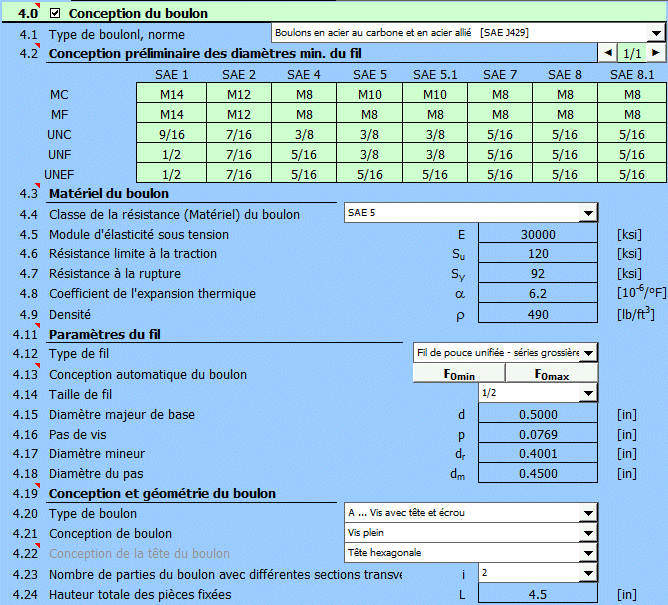Click the Conception préliminaire des diamètres heading

pyautogui.click(x=205, y=53)
